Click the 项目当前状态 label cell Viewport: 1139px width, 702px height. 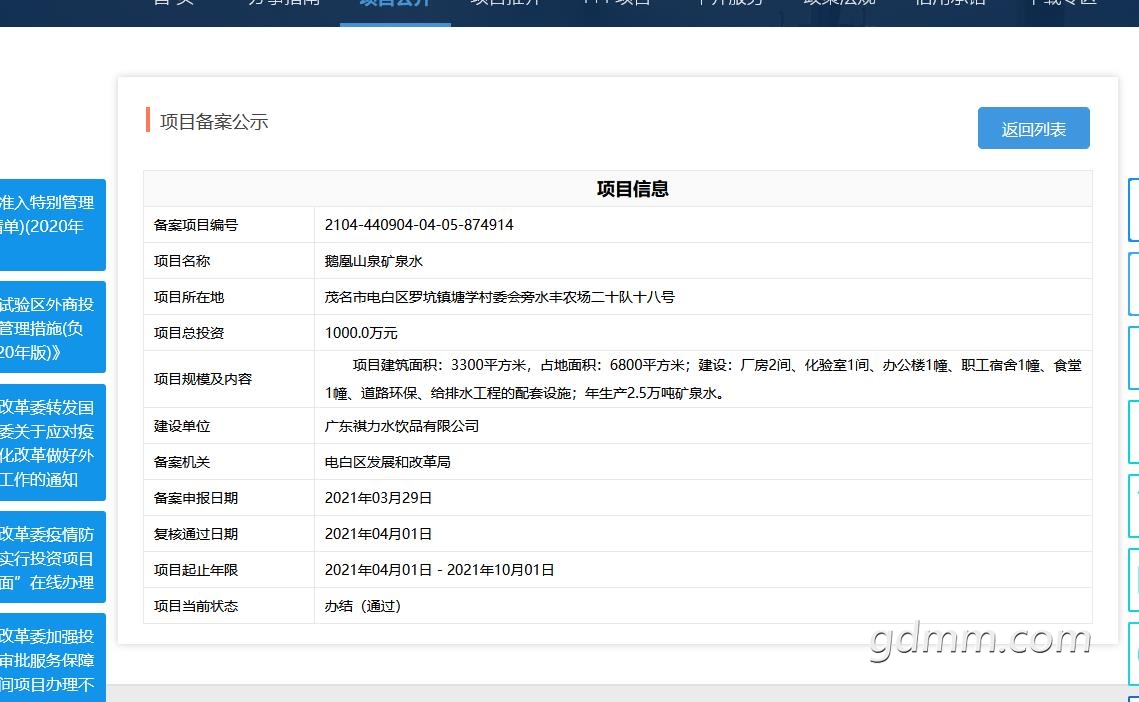pyautogui.click(x=229, y=605)
